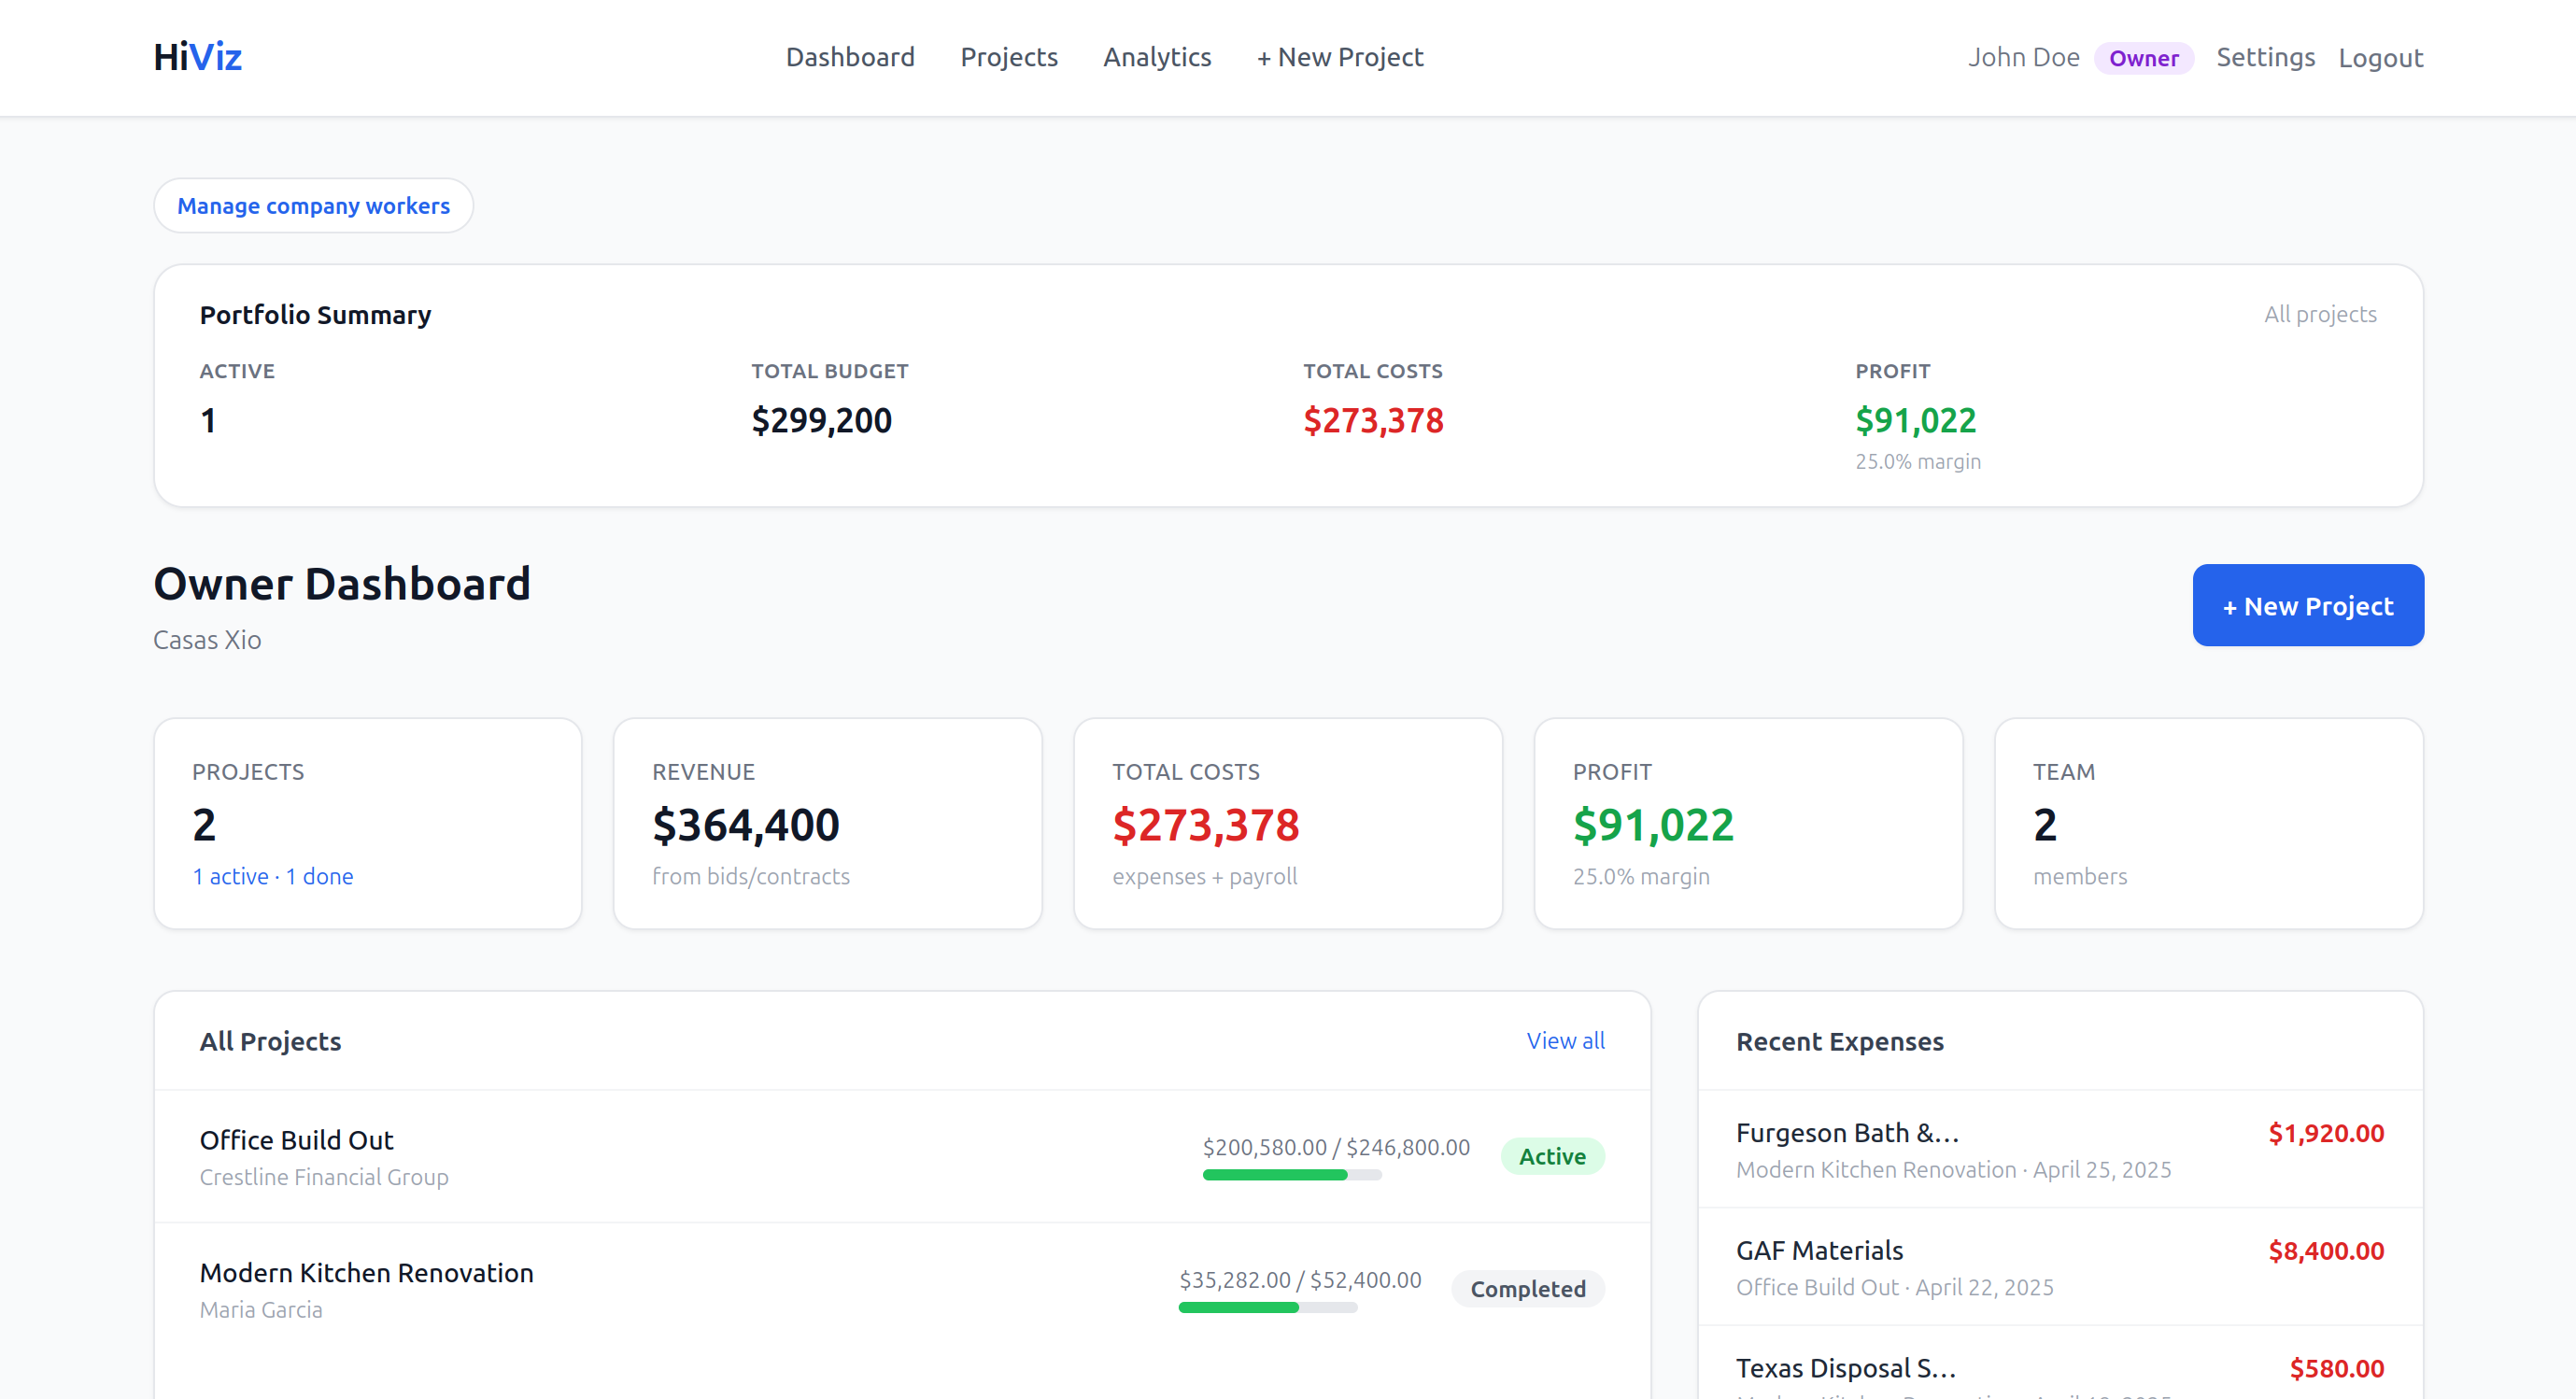Log out via the Logout link

pos(2380,57)
